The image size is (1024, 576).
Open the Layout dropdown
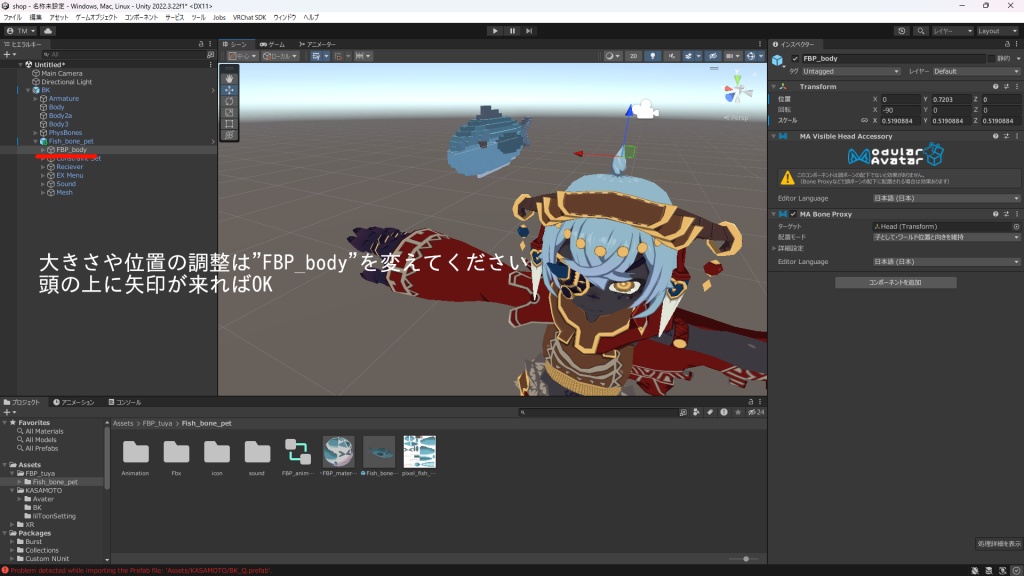[997, 31]
